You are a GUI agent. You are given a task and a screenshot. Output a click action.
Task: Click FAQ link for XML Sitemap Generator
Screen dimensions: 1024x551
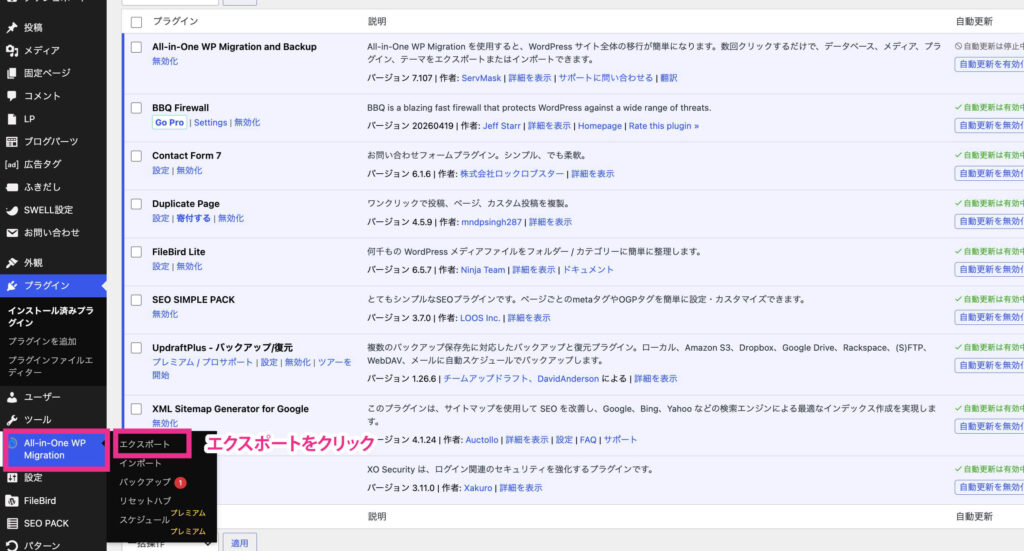pos(588,440)
